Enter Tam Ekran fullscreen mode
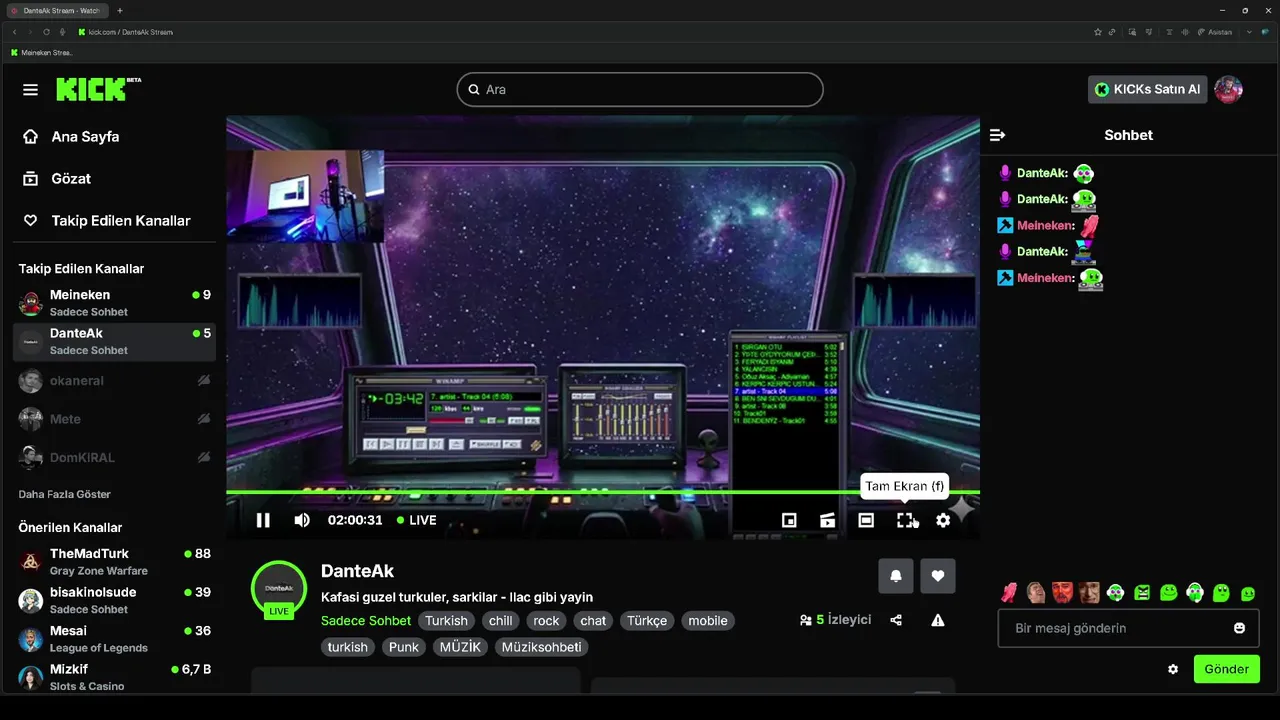Screen dimensions: 1280x720 [x=905, y=520]
